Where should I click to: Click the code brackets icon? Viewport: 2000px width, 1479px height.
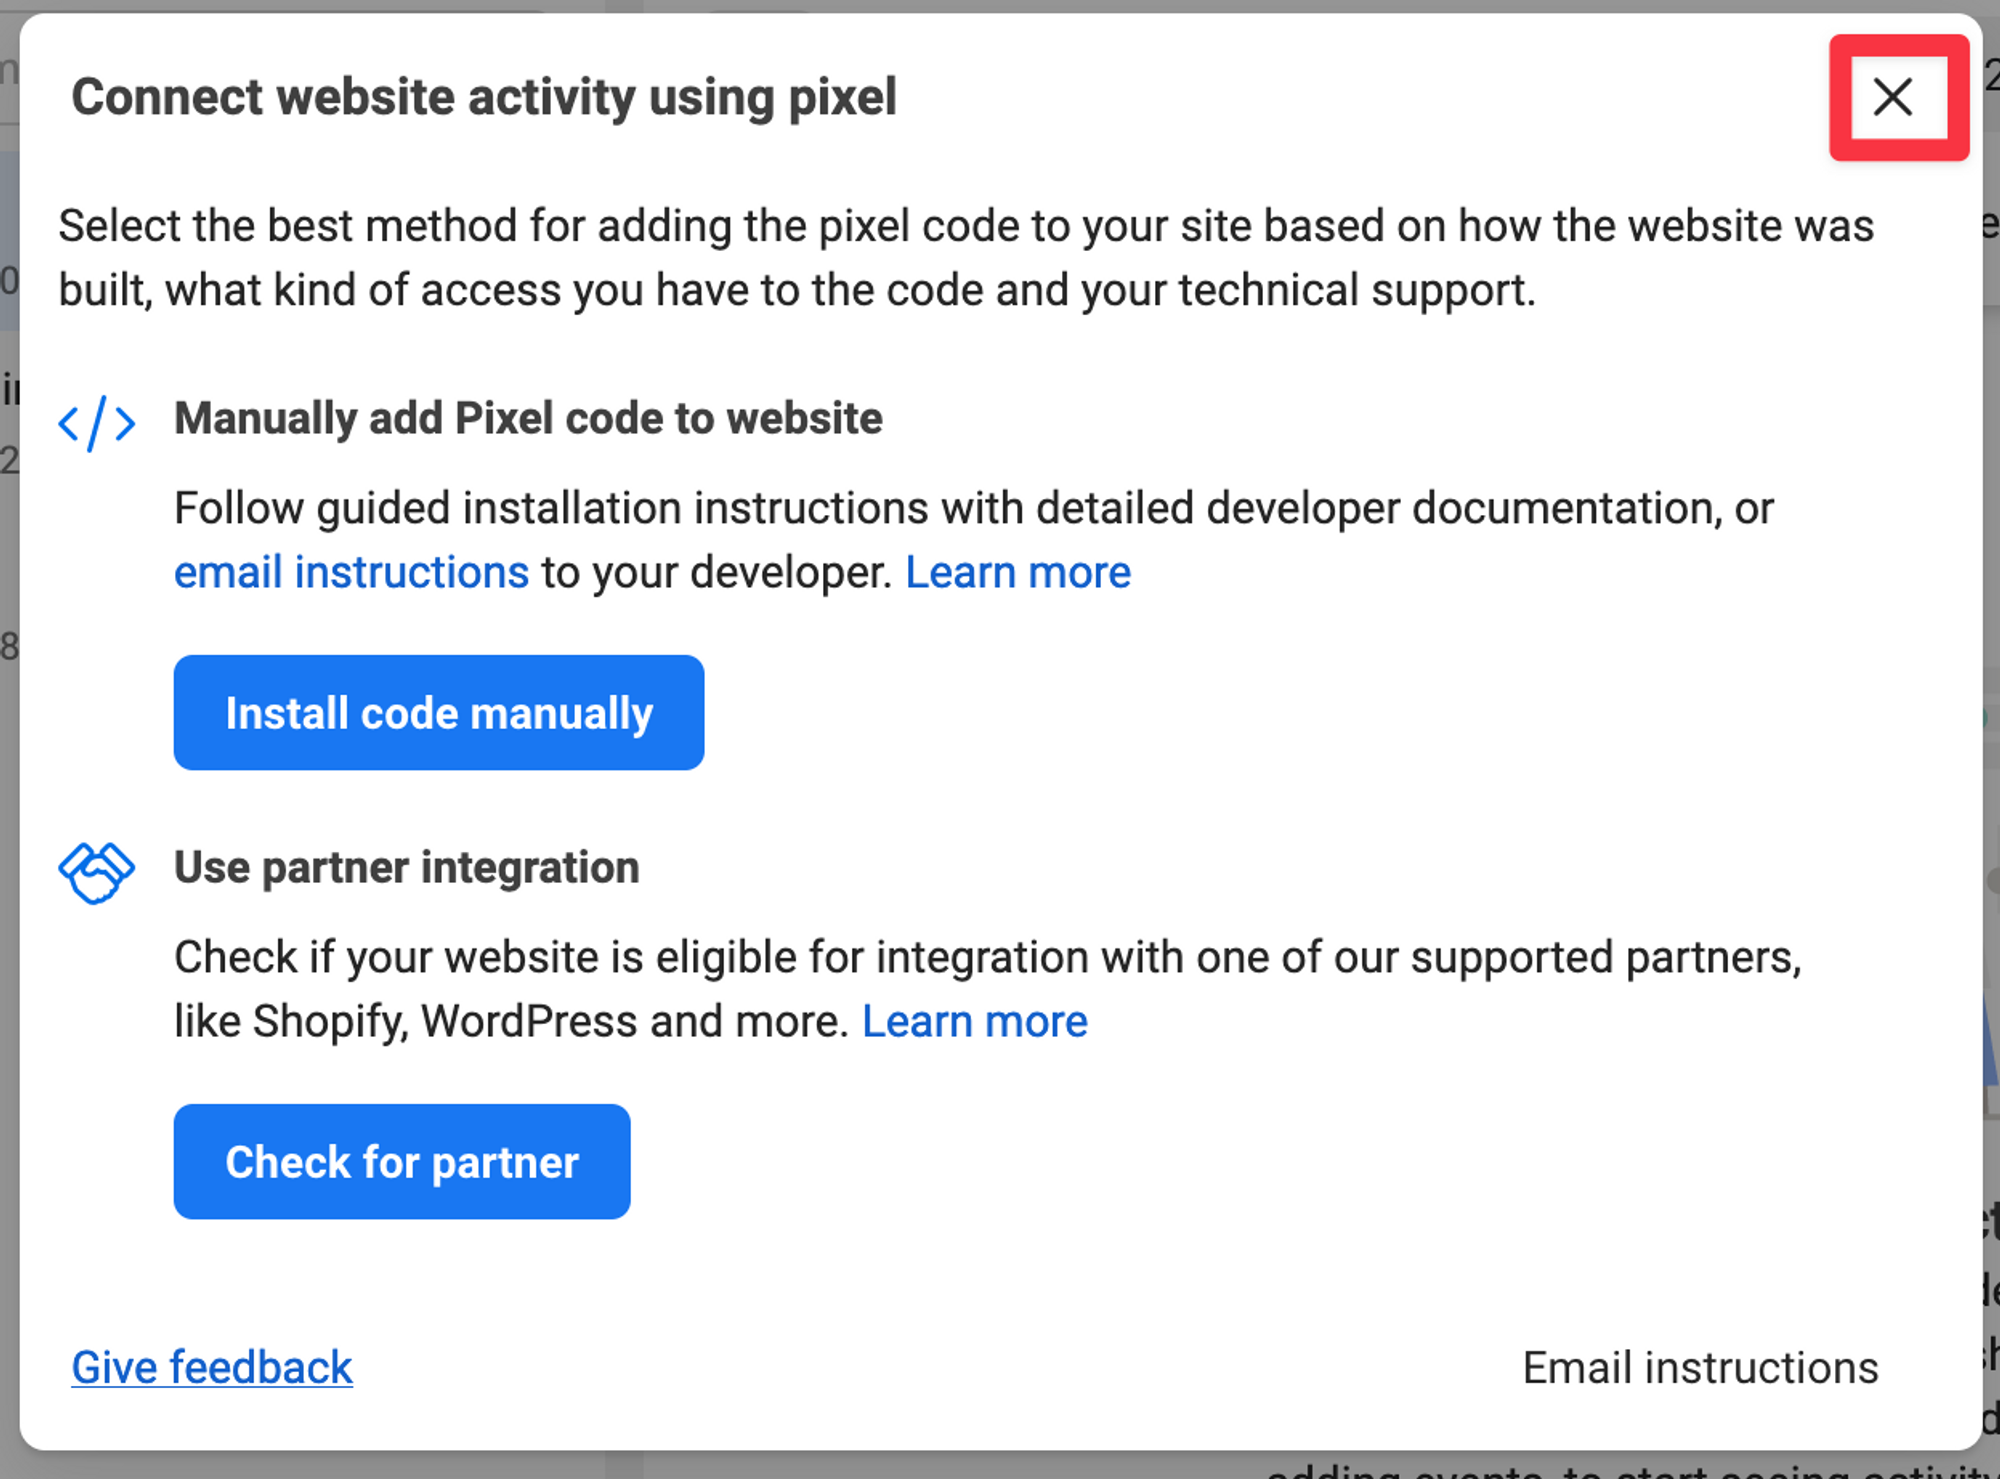[x=96, y=423]
